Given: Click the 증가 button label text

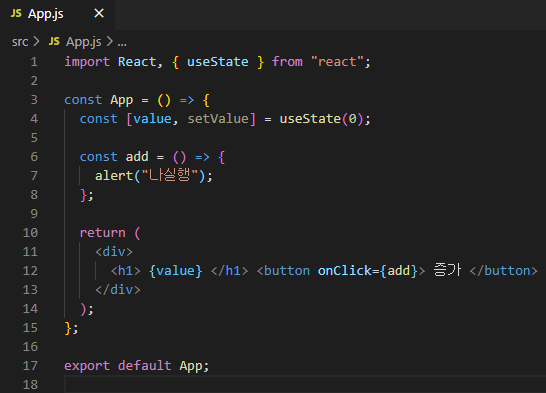Looking at the screenshot, I should pos(447,270).
